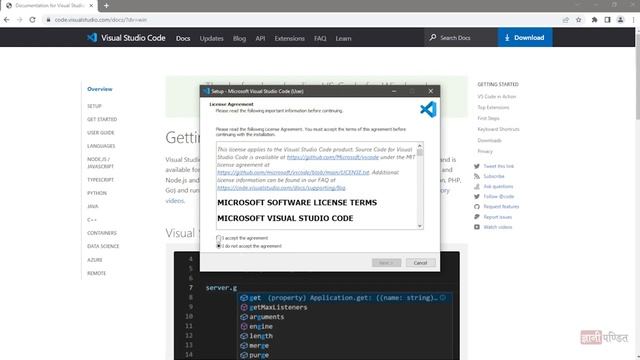The height and width of the screenshot is (360, 640).
Task: Click the blue Download button
Action: [525, 38]
